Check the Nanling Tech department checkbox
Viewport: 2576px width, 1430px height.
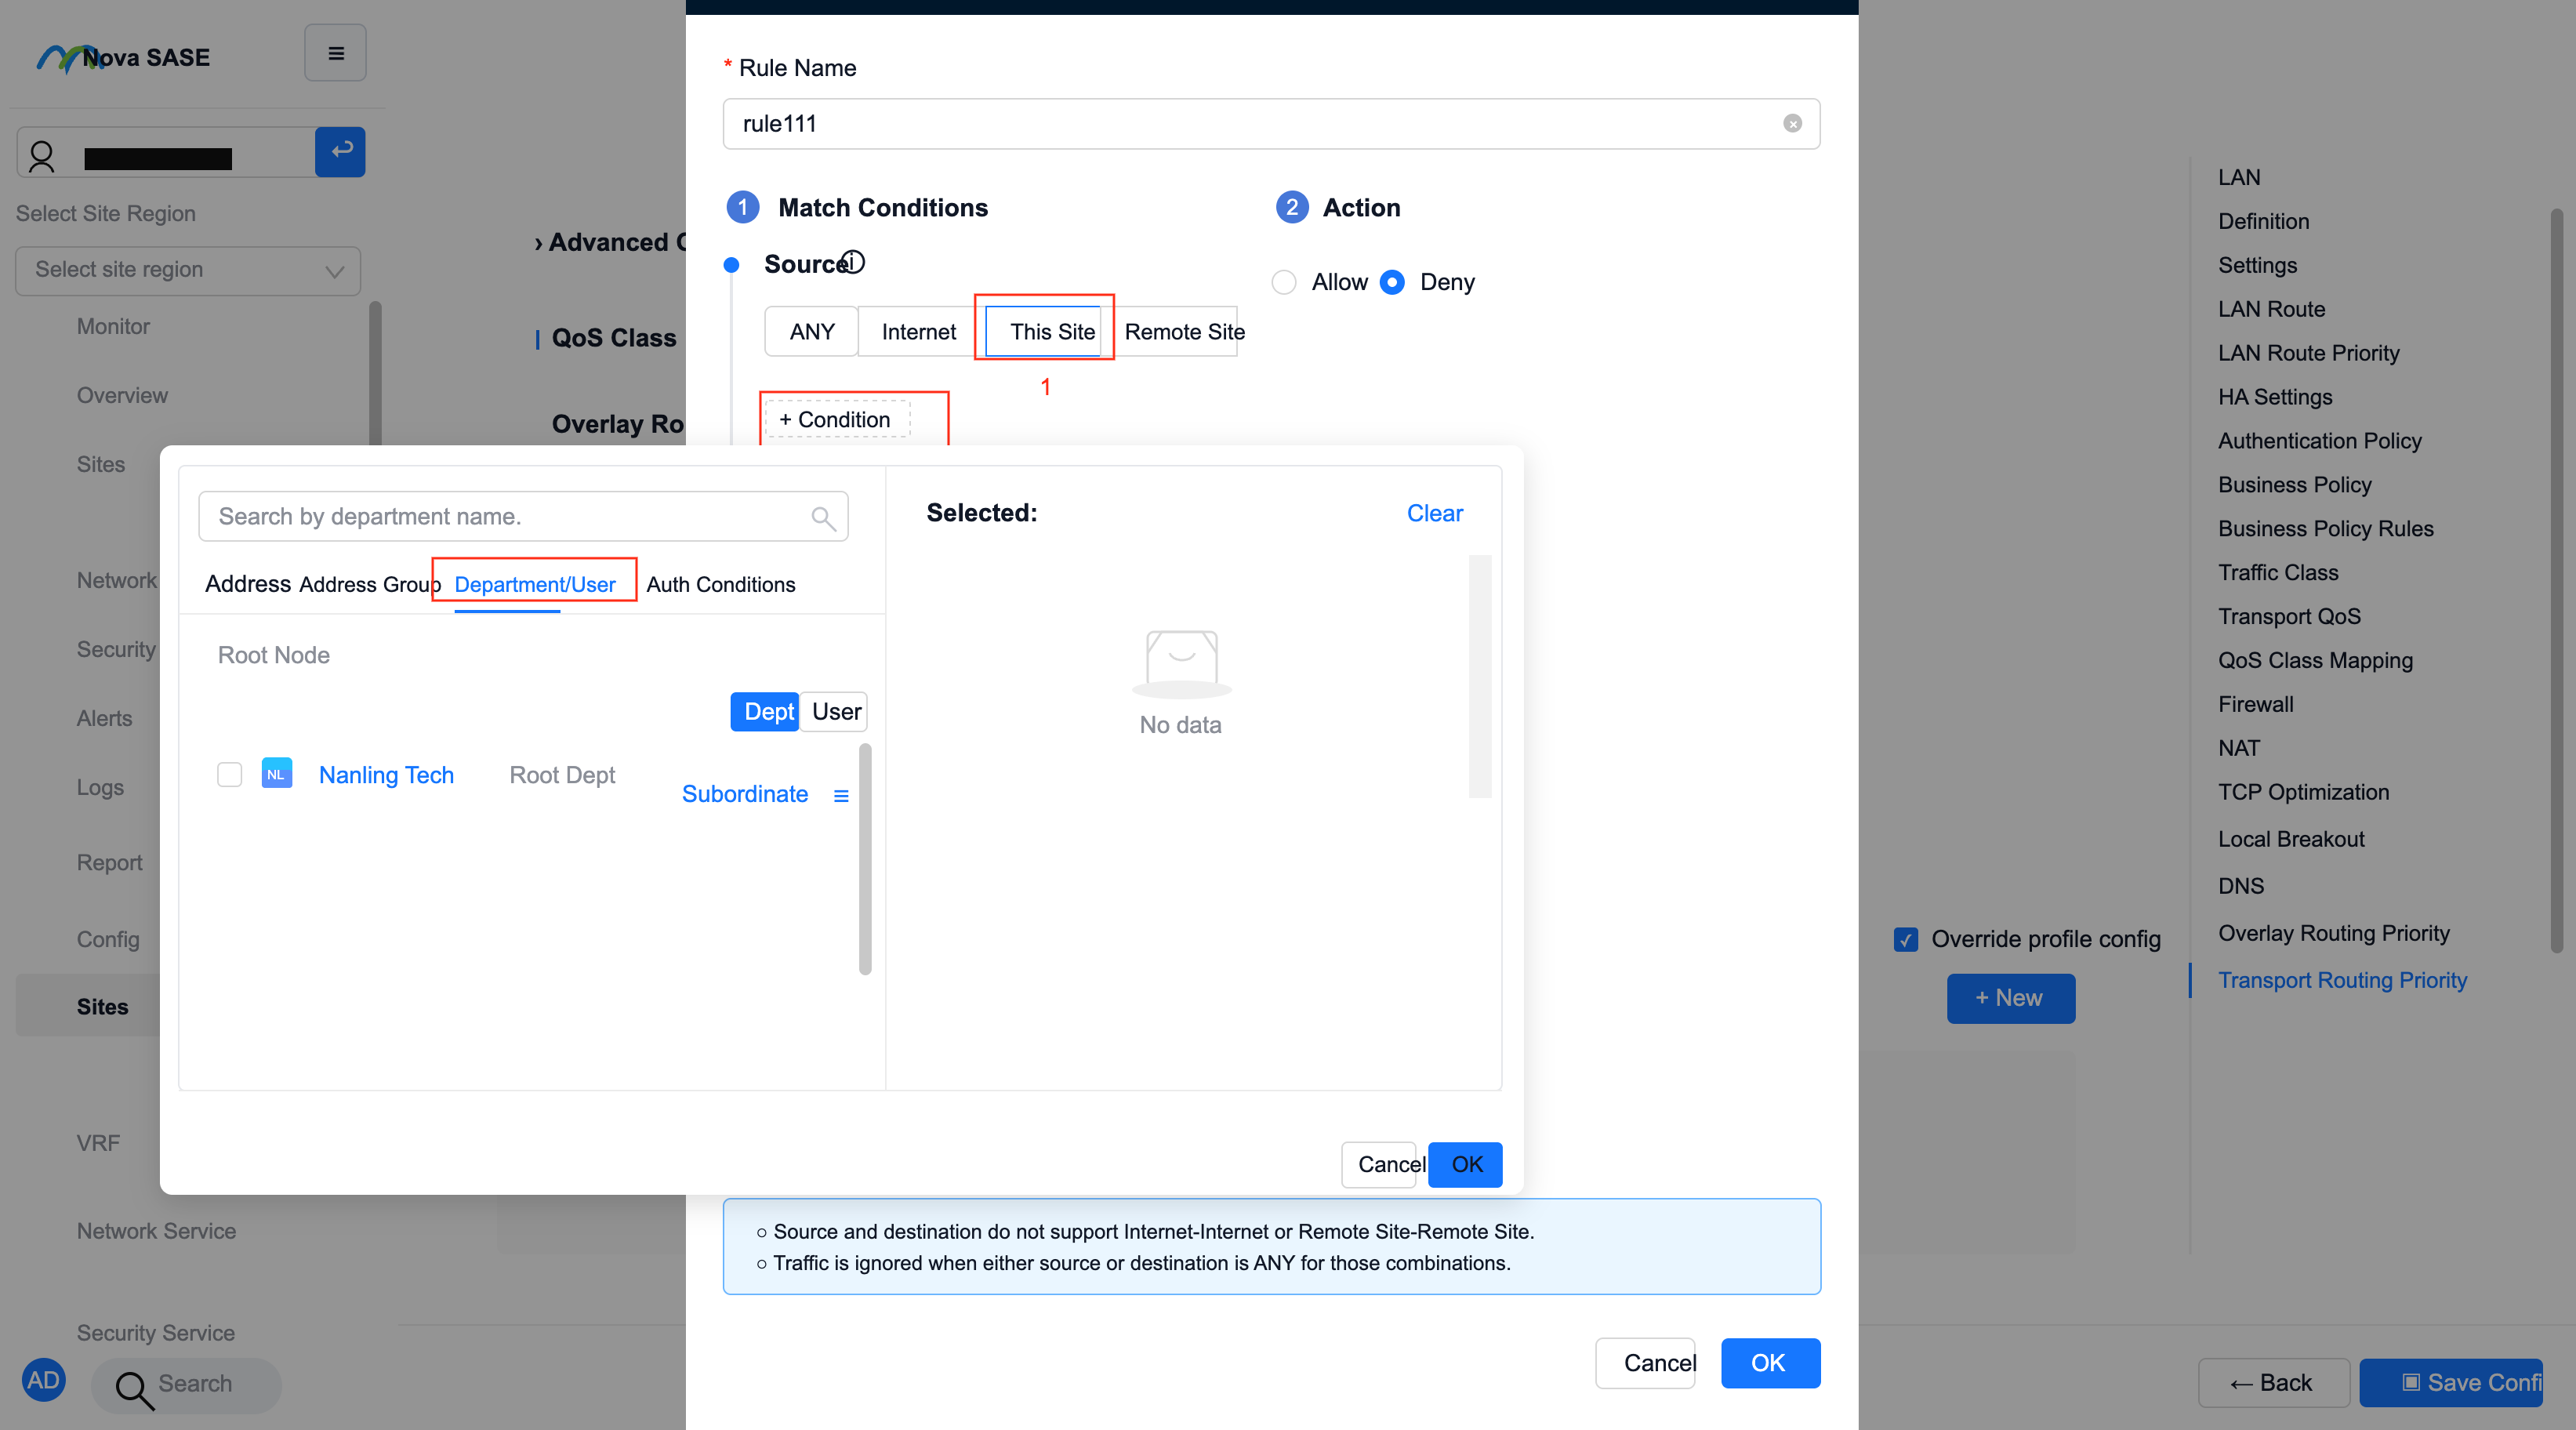pyautogui.click(x=229, y=775)
